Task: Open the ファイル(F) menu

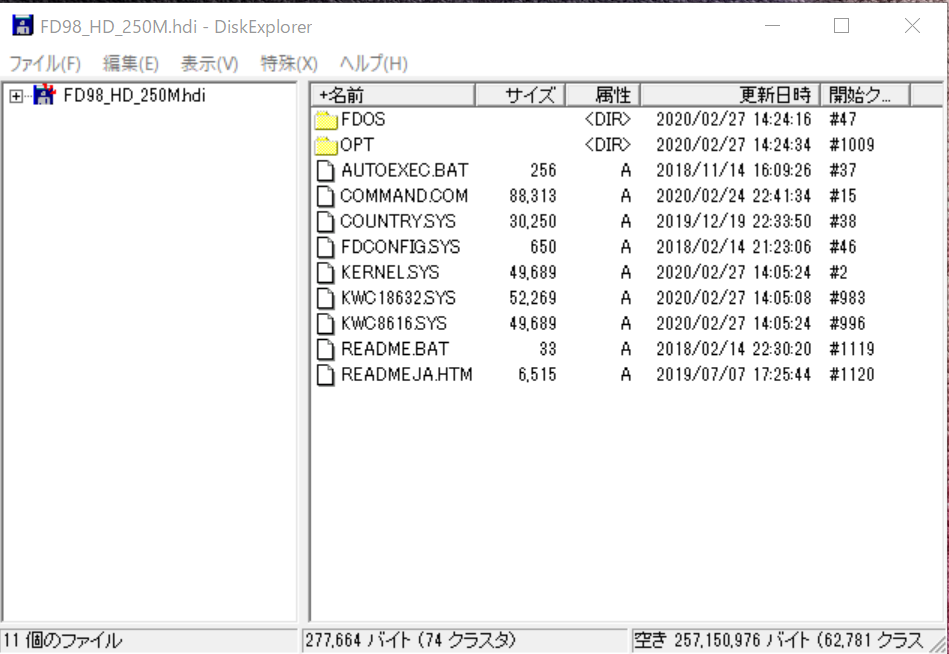Action: tap(45, 64)
